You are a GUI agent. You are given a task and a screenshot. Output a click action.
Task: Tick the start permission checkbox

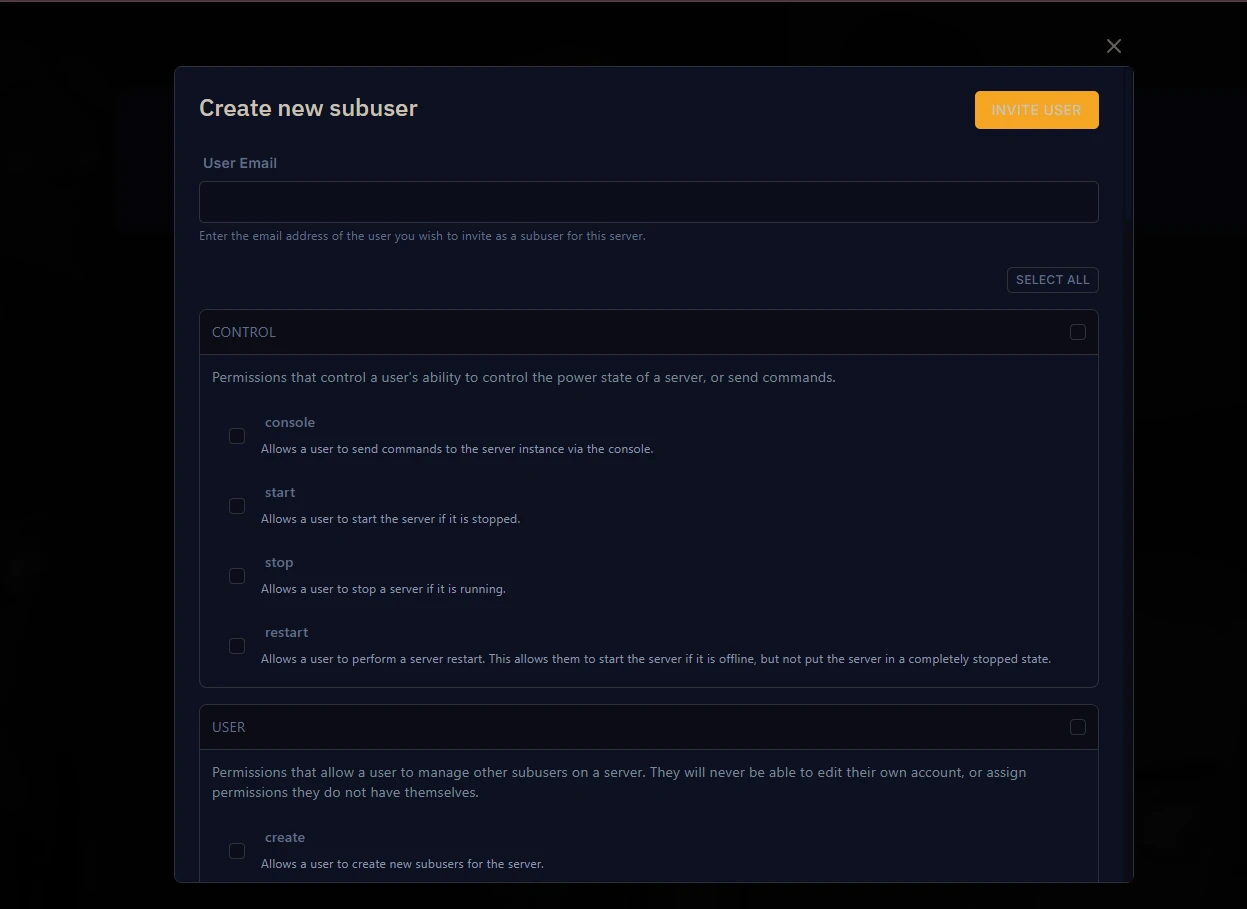[237, 506]
